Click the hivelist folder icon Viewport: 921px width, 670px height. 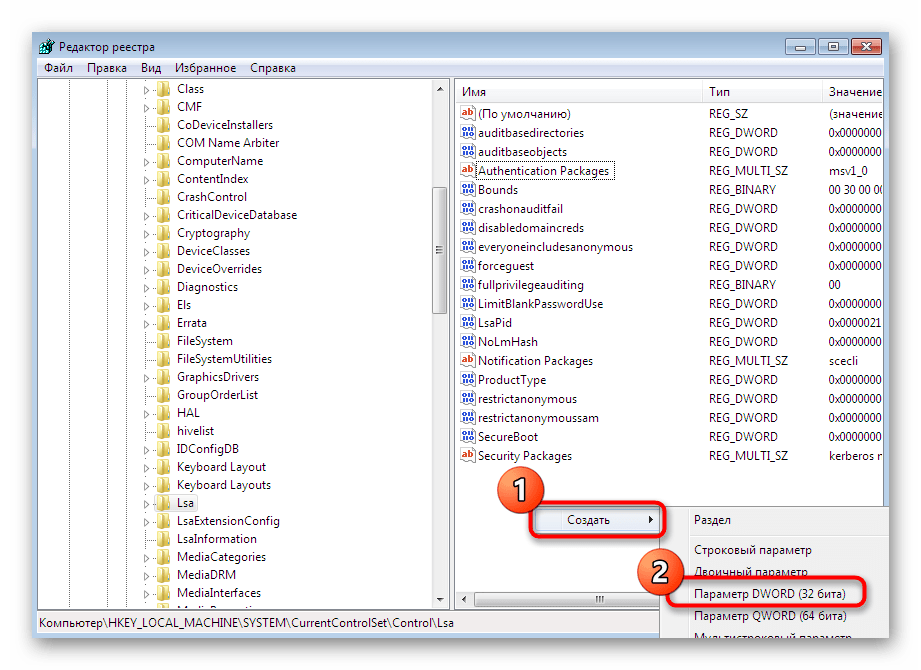(x=163, y=431)
